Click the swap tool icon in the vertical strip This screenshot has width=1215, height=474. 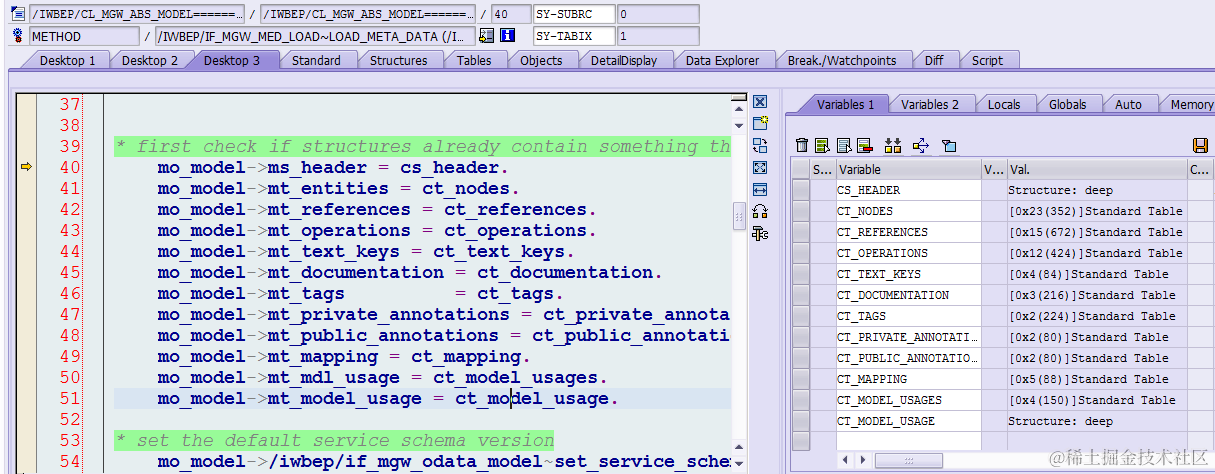coord(760,146)
